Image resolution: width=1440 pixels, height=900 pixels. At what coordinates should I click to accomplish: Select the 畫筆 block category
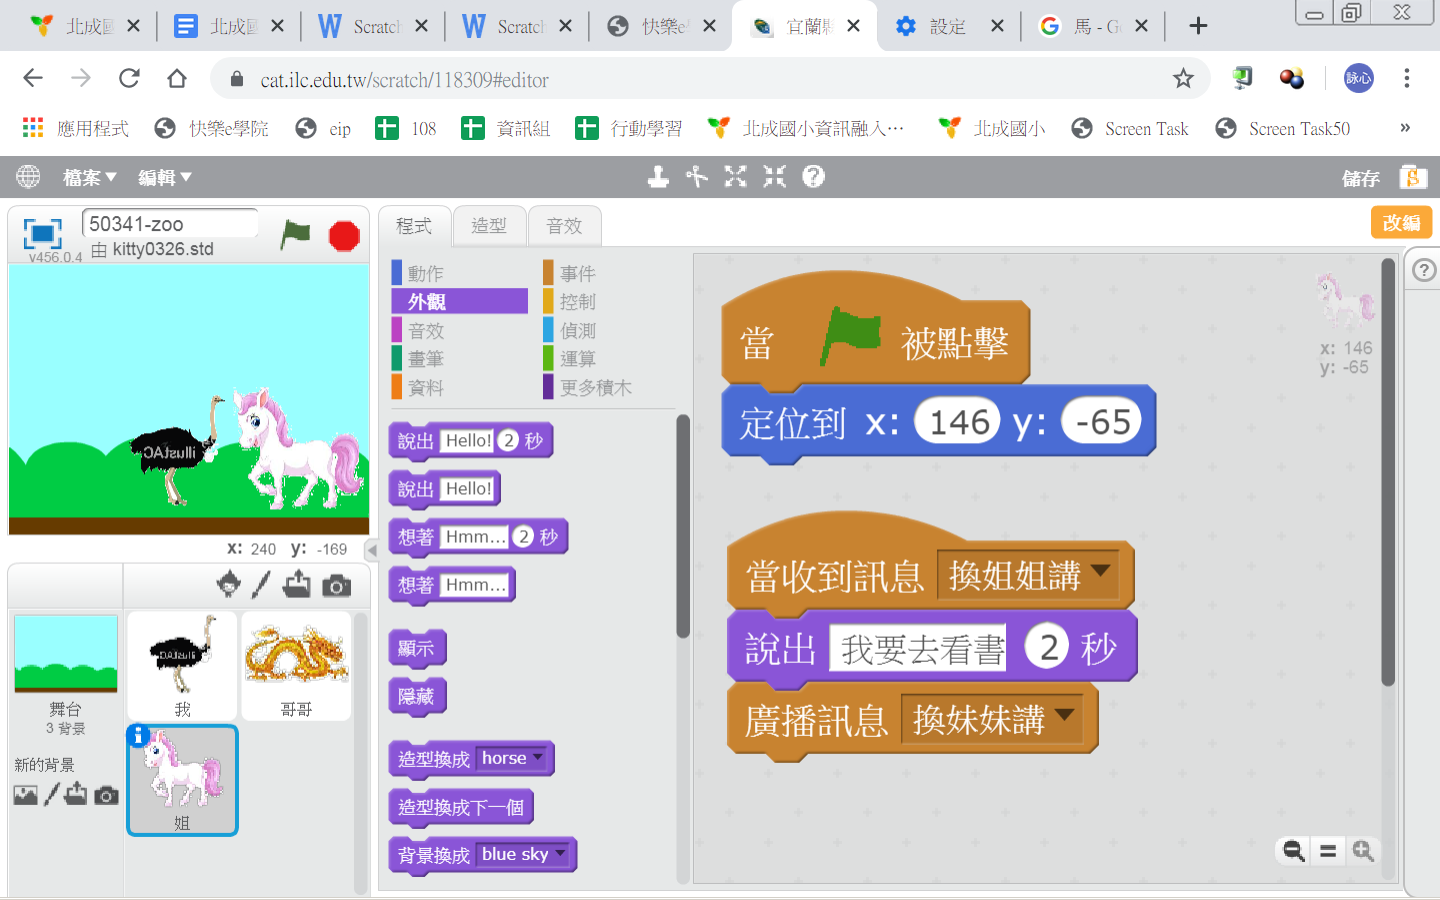pos(459,358)
